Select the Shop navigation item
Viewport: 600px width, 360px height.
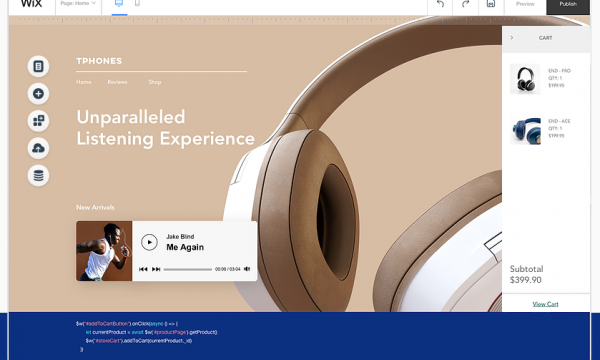point(155,82)
